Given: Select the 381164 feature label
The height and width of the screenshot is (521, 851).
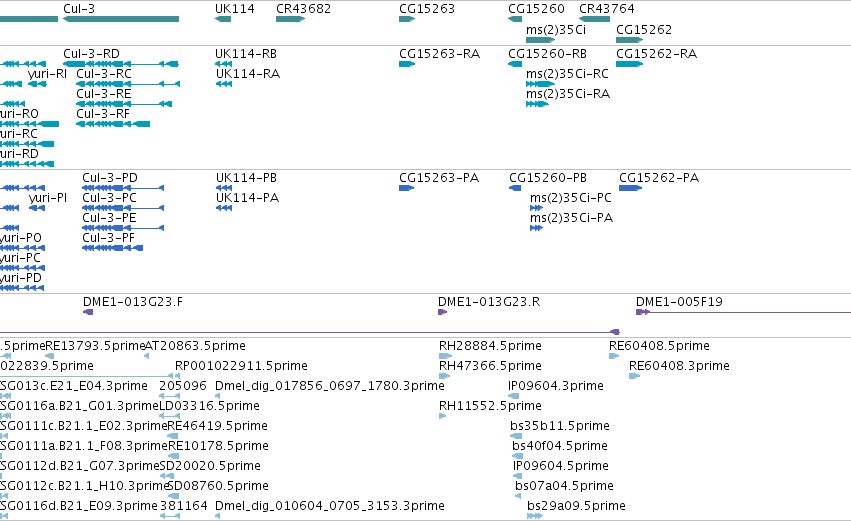Looking at the screenshot, I should [183, 506].
